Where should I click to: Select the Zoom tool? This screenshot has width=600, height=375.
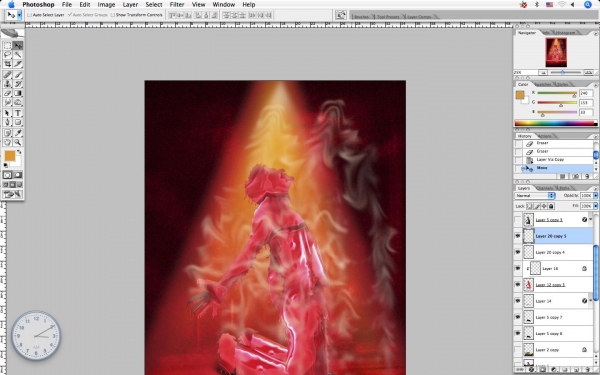pos(18,142)
